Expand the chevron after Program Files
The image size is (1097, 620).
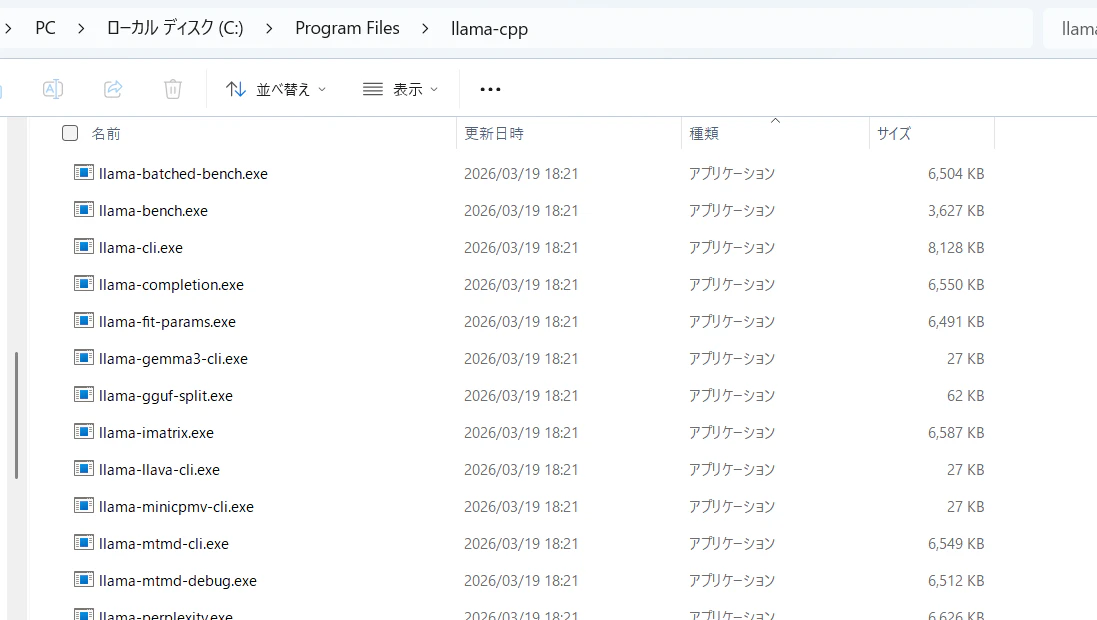(x=425, y=29)
